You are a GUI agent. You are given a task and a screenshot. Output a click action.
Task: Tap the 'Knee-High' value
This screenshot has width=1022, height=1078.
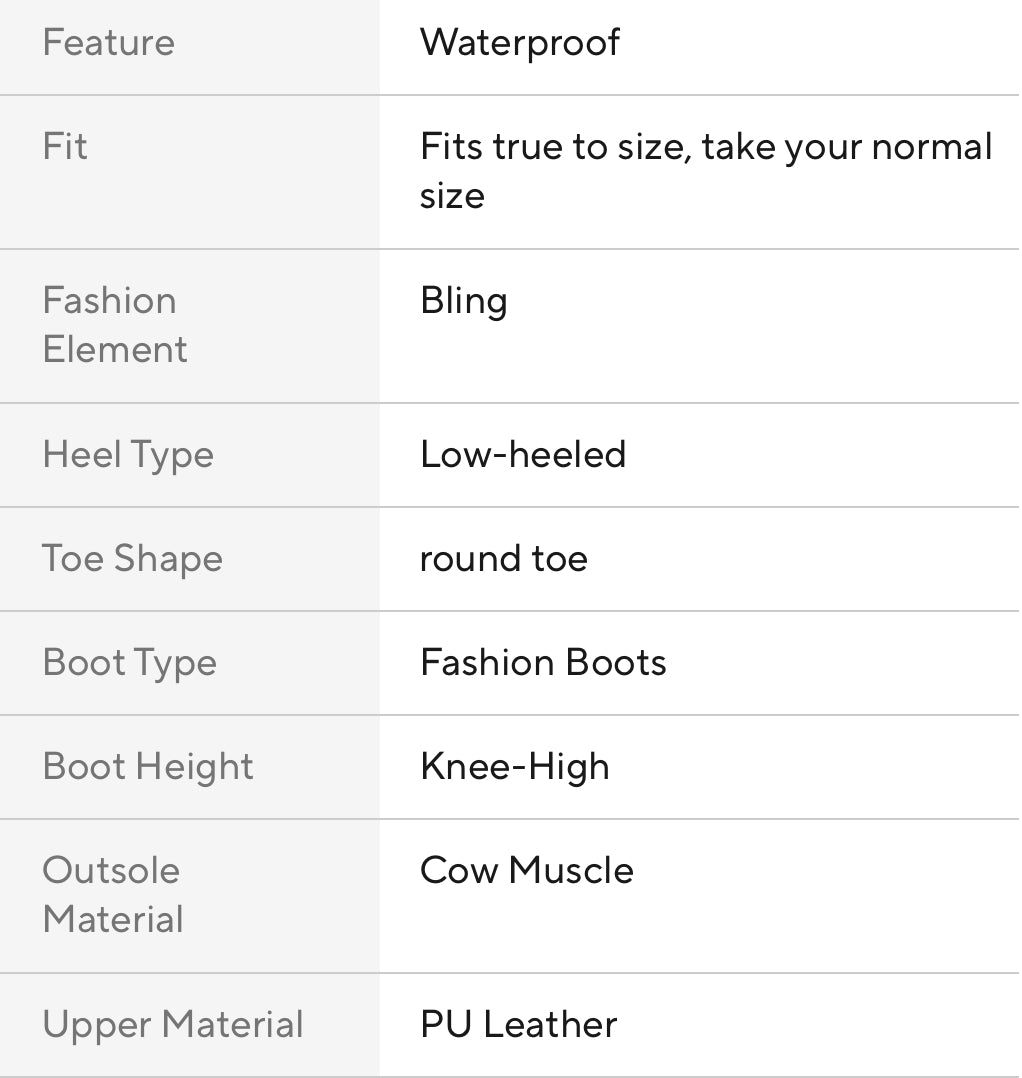(x=515, y=767)
